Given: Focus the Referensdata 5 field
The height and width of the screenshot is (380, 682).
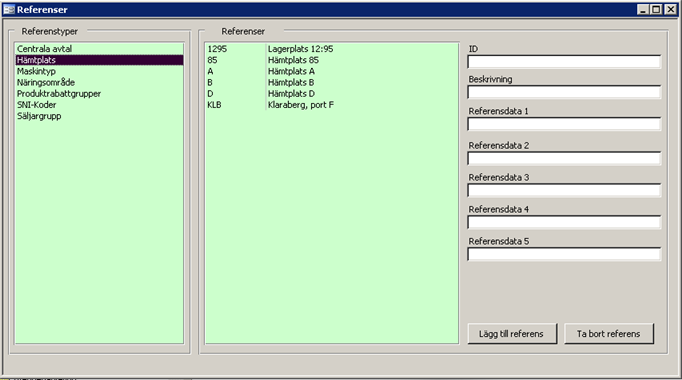Looking at the screenshot, I should [564, 254].
